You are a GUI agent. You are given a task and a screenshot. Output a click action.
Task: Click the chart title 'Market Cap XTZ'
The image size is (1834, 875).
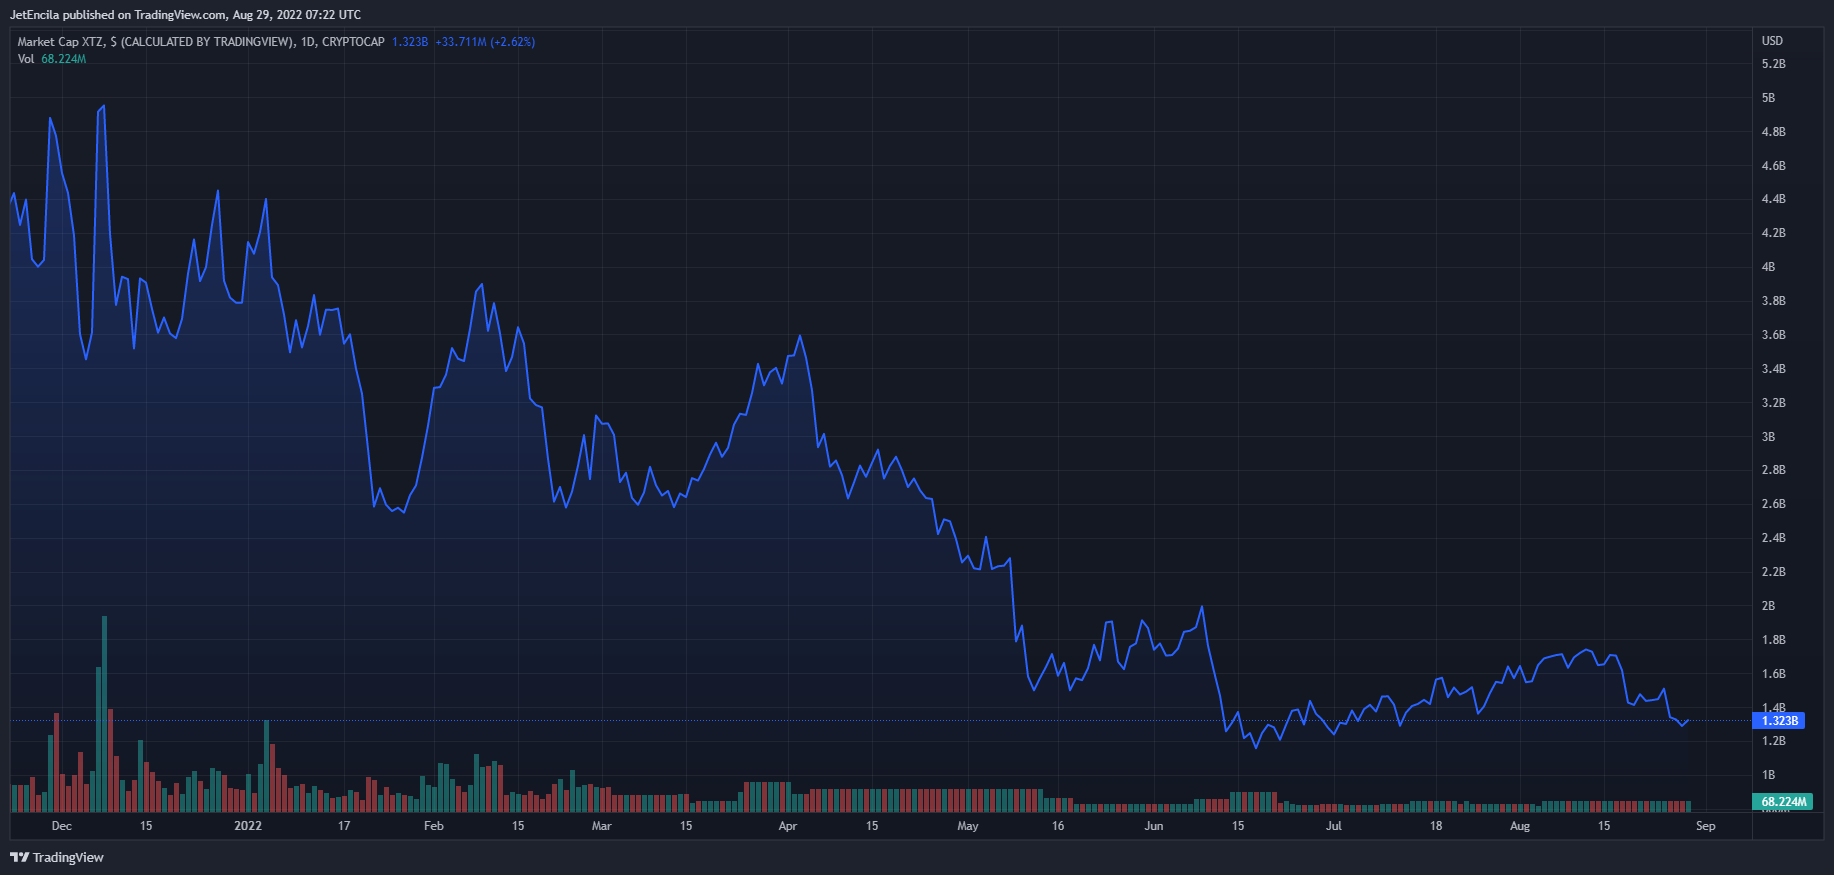coord(60,42)
